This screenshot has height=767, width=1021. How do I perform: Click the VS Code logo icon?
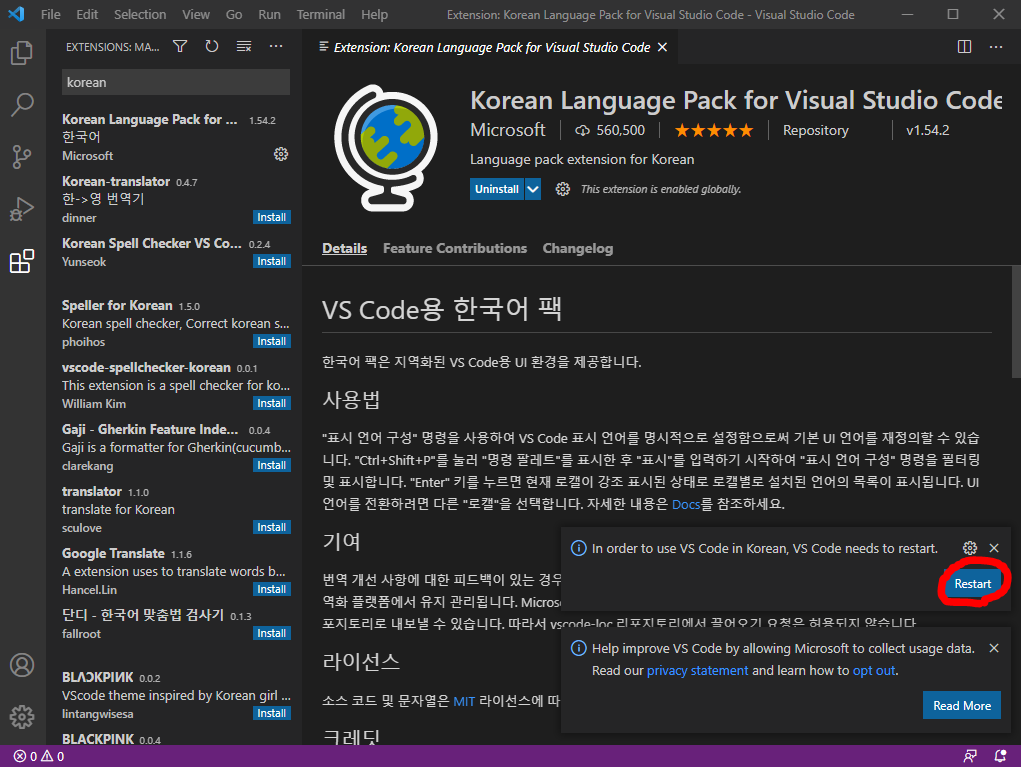(16, 14)
